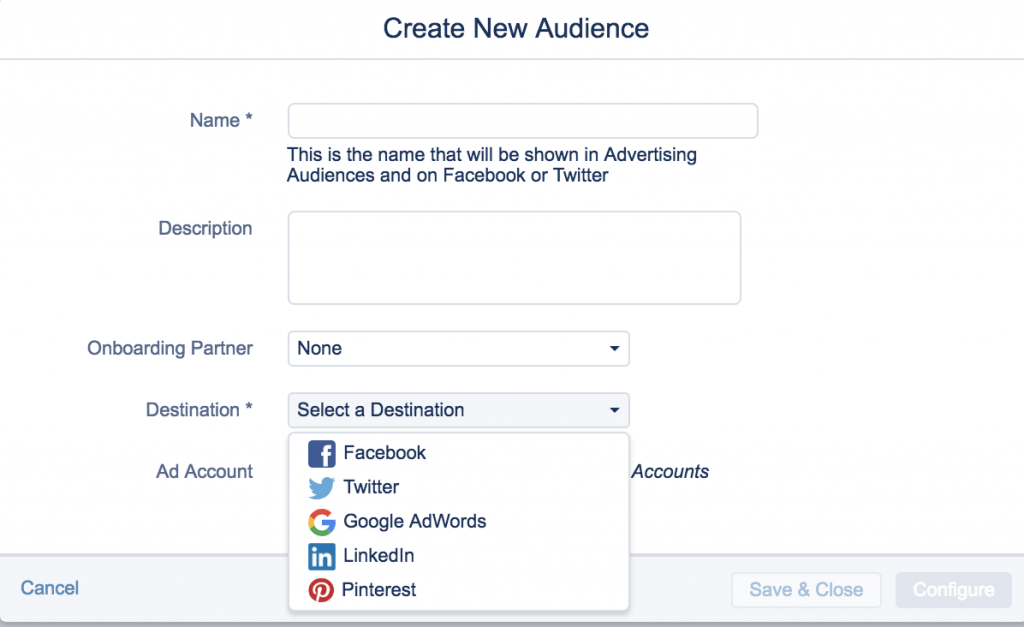Click the Configure button
This screenshot has height=627, width=1024.
point(953,590)
